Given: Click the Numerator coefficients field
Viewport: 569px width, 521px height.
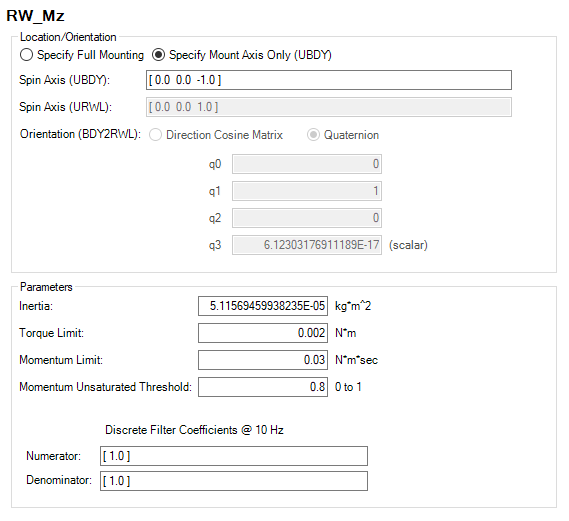Looking at the screenshot, I should click(x=234, y=456).
